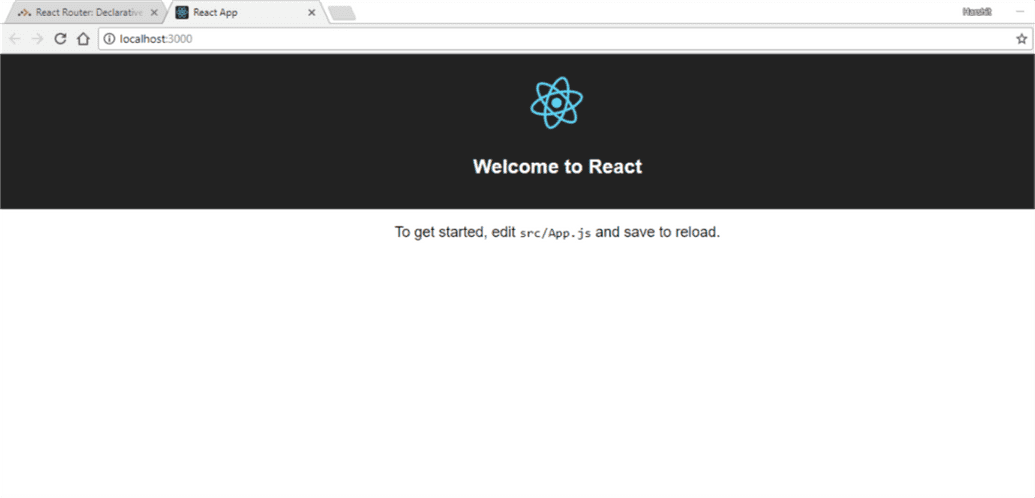1035x498 pixels.
Task: Open a new tab
Action: tap(342, 13)
